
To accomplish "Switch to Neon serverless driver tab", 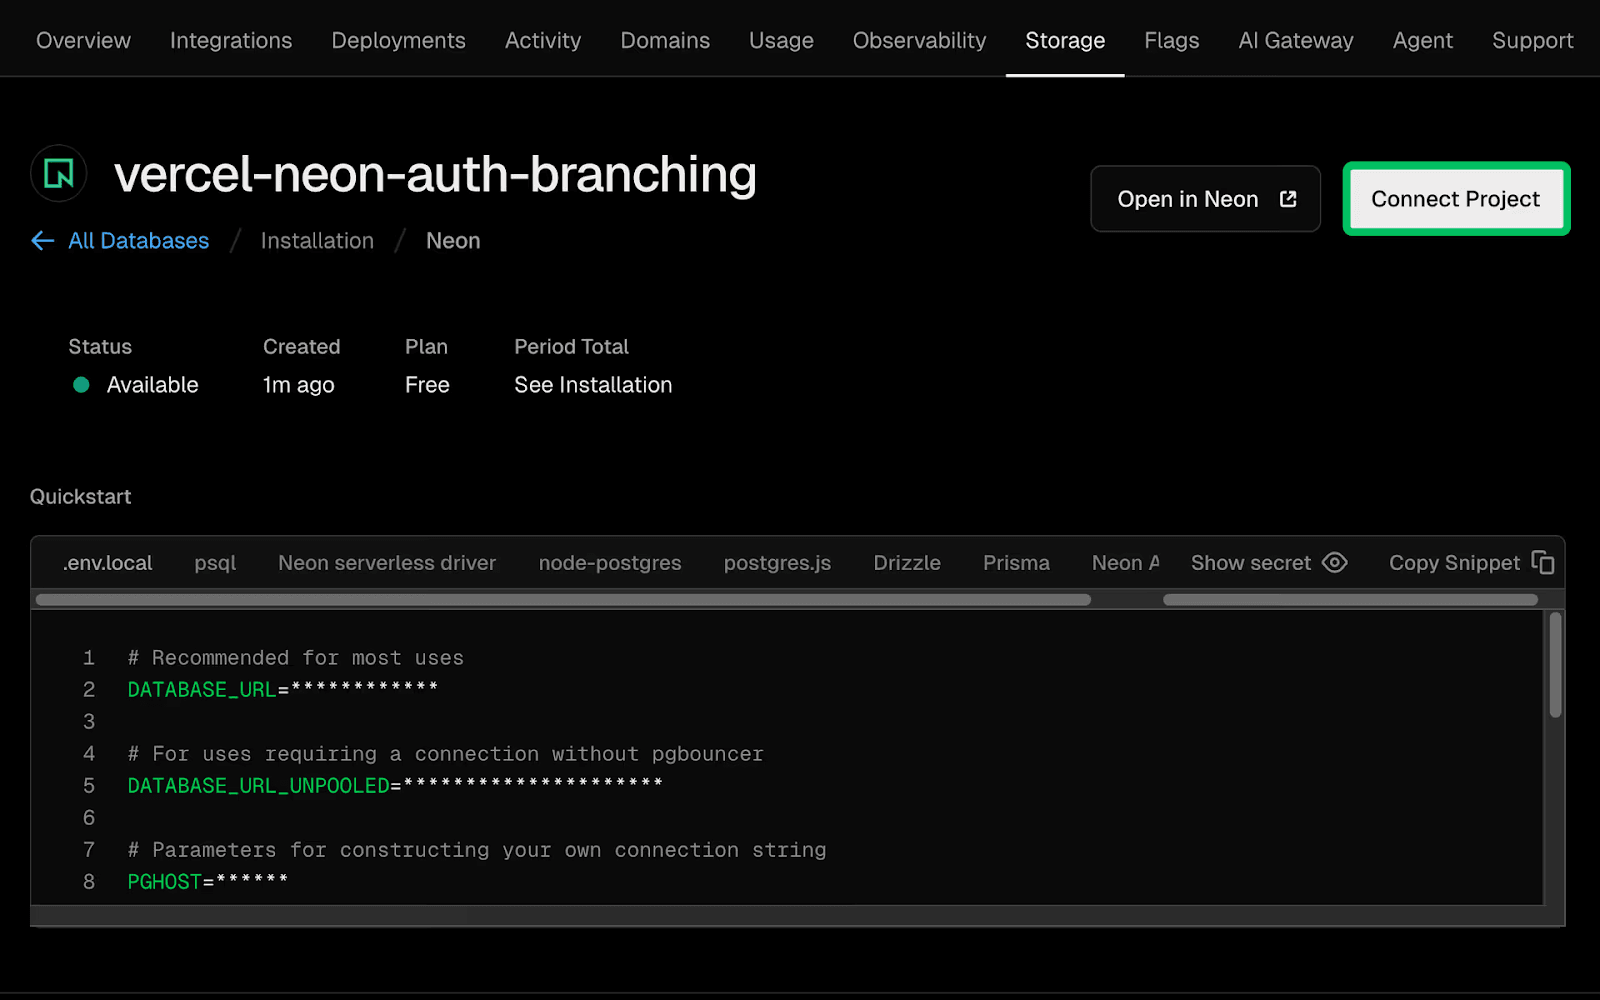I will pyautogui.click(x=387, y=563).
